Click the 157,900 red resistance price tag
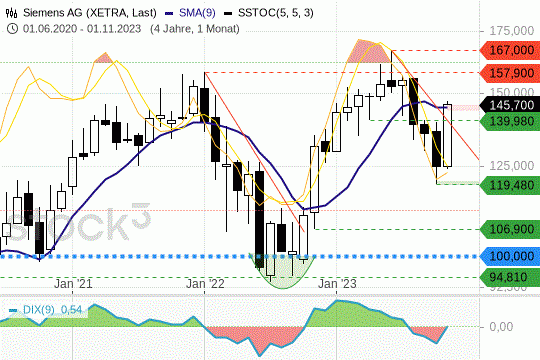Screen dimensions: 540x360 point(510,73)
